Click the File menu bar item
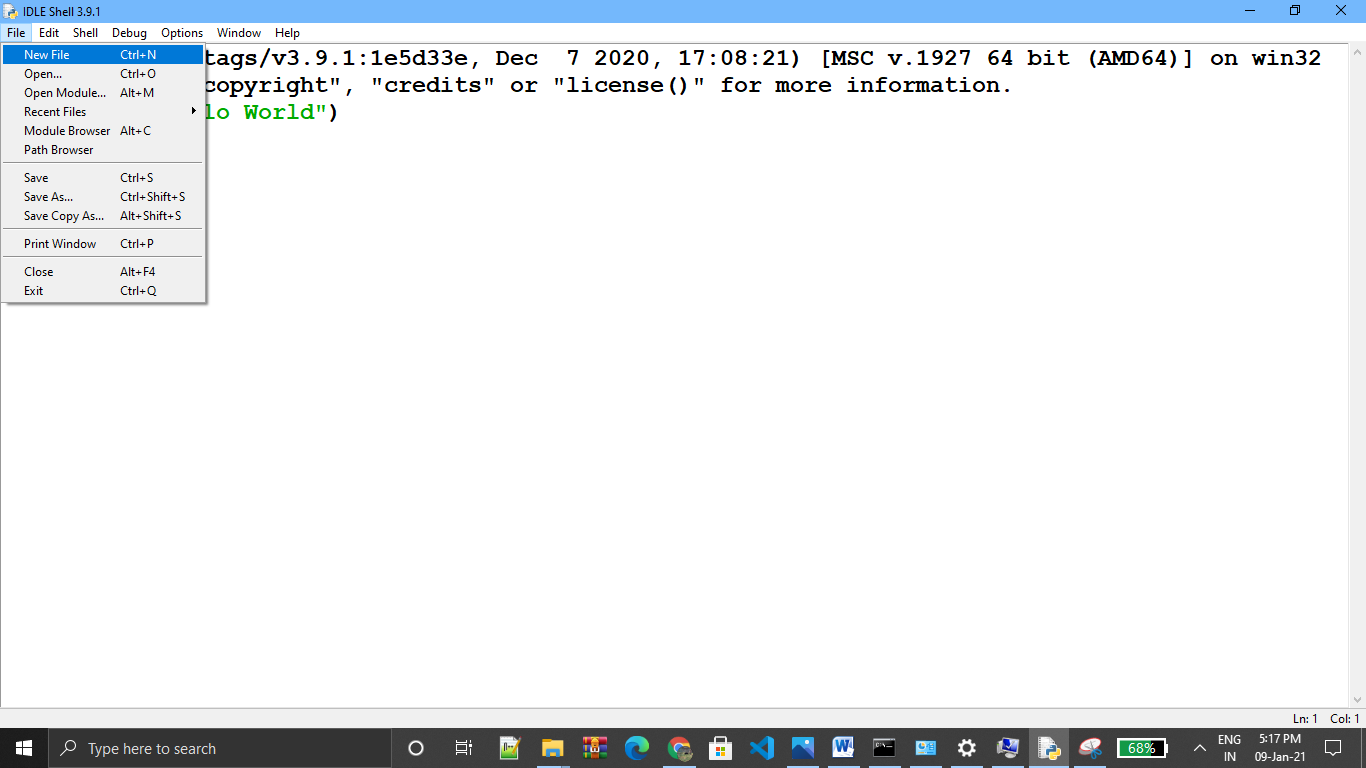This screenshot has width=1366, height=768. [15, 33]
